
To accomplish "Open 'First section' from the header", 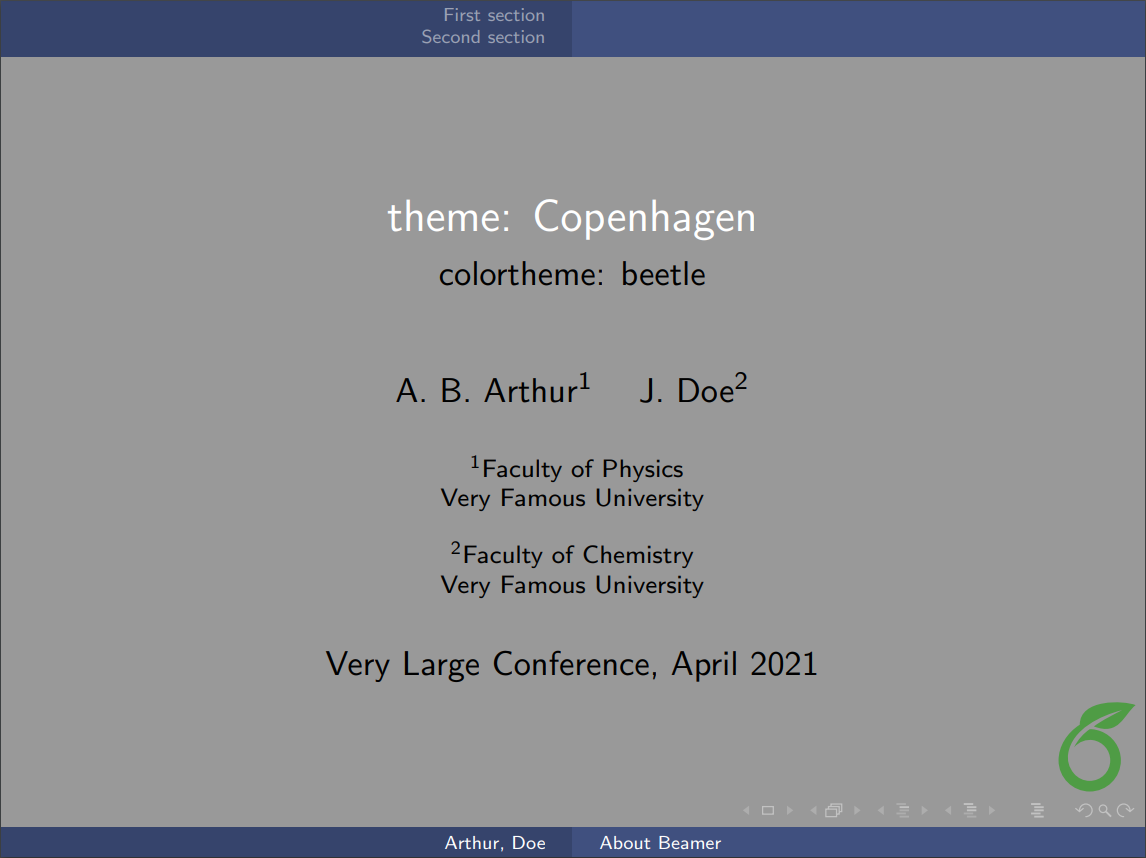I will [x=493, y=15].
